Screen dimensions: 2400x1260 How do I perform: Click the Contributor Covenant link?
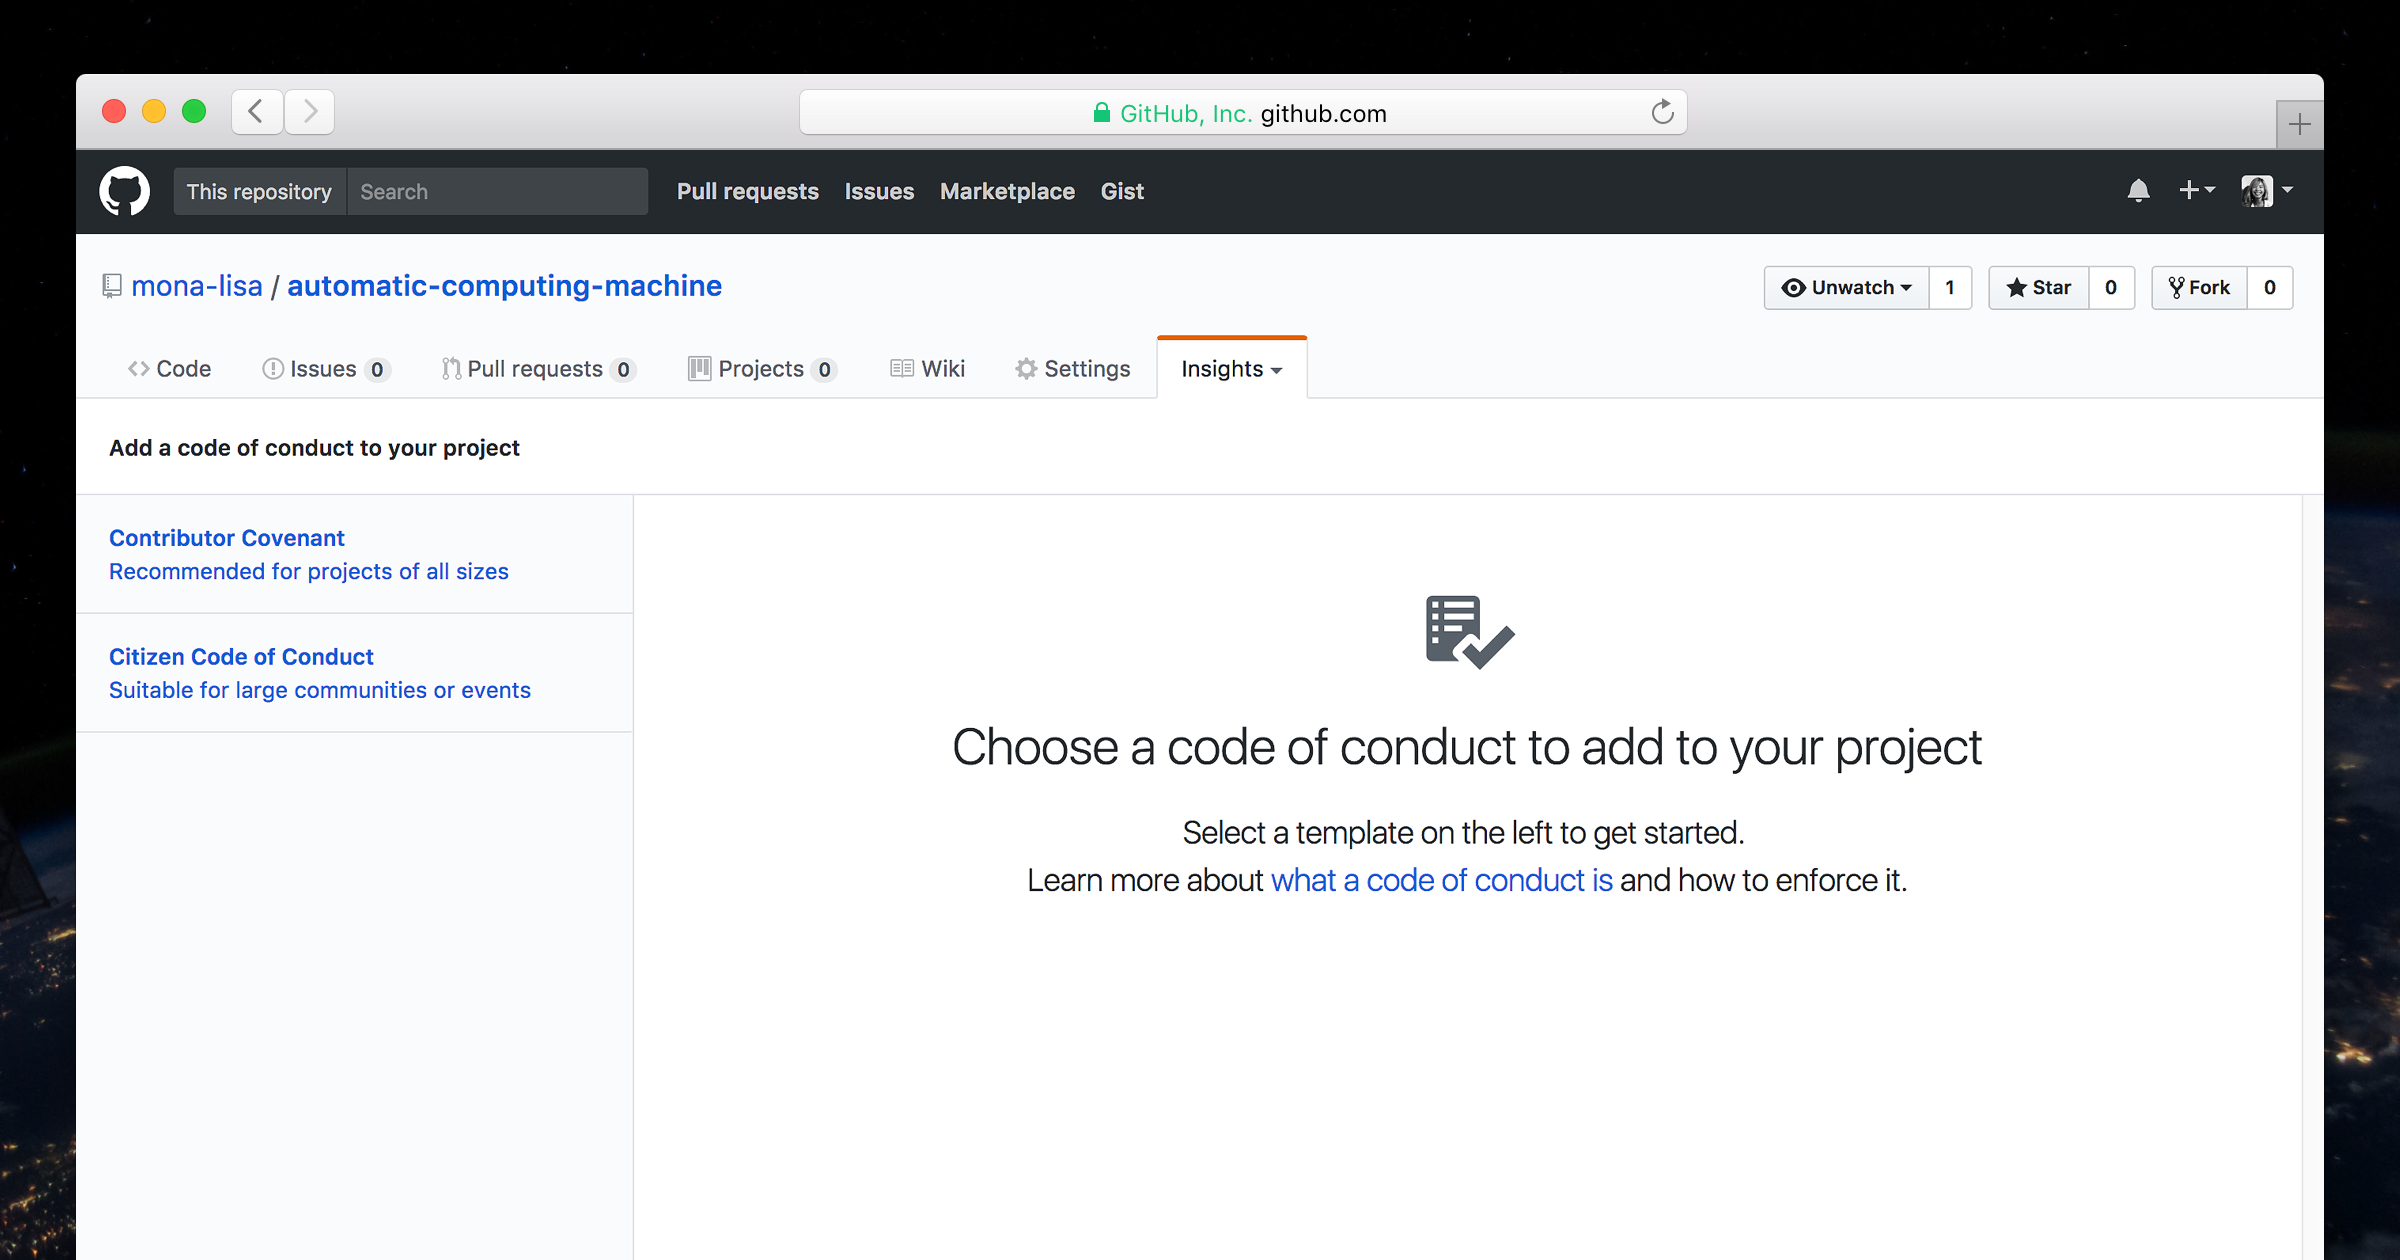[225, 536]
